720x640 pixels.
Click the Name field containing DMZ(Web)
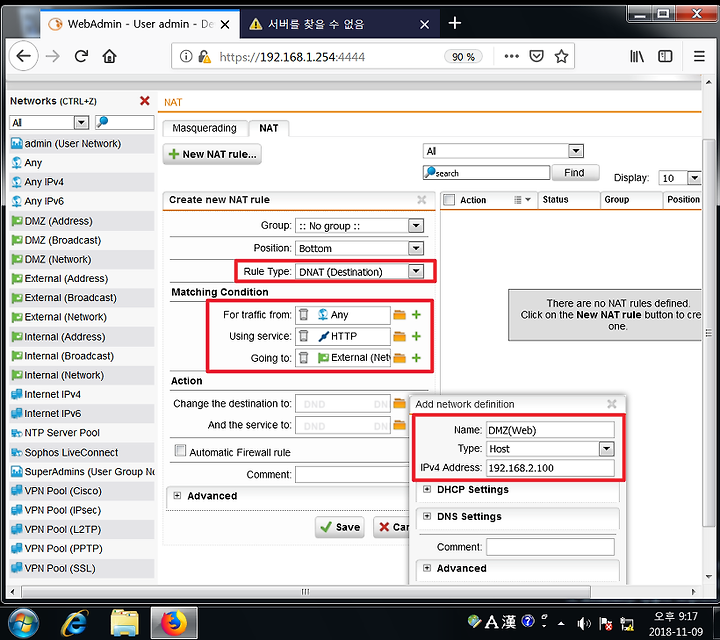[550, 430]
